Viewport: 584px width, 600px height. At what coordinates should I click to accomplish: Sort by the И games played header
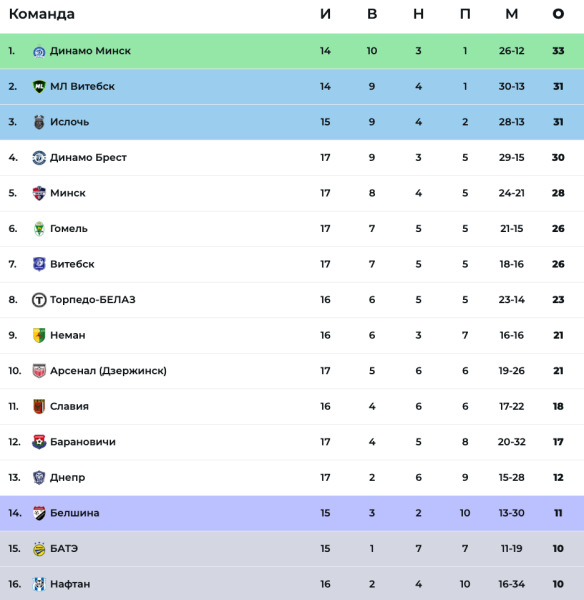[x=325, y=14]
